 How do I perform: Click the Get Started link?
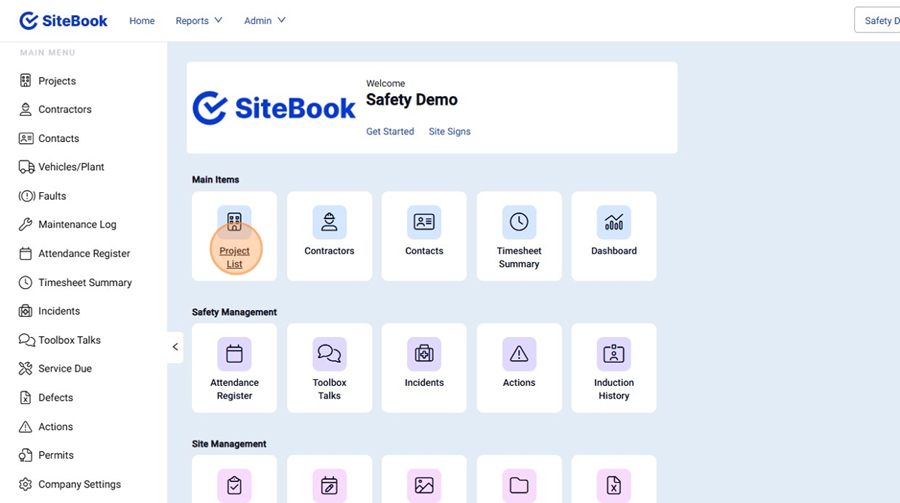tap(390, 131)
